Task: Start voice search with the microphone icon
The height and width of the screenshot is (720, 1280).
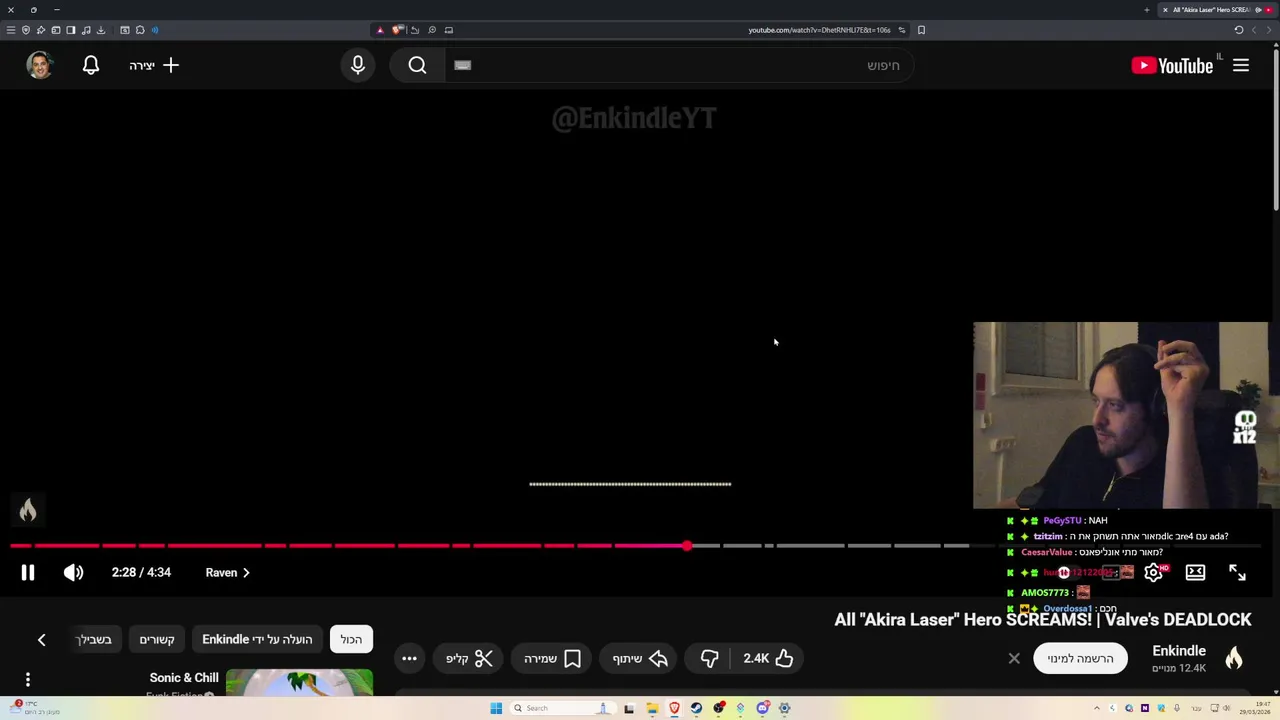Action: point(358,65)
